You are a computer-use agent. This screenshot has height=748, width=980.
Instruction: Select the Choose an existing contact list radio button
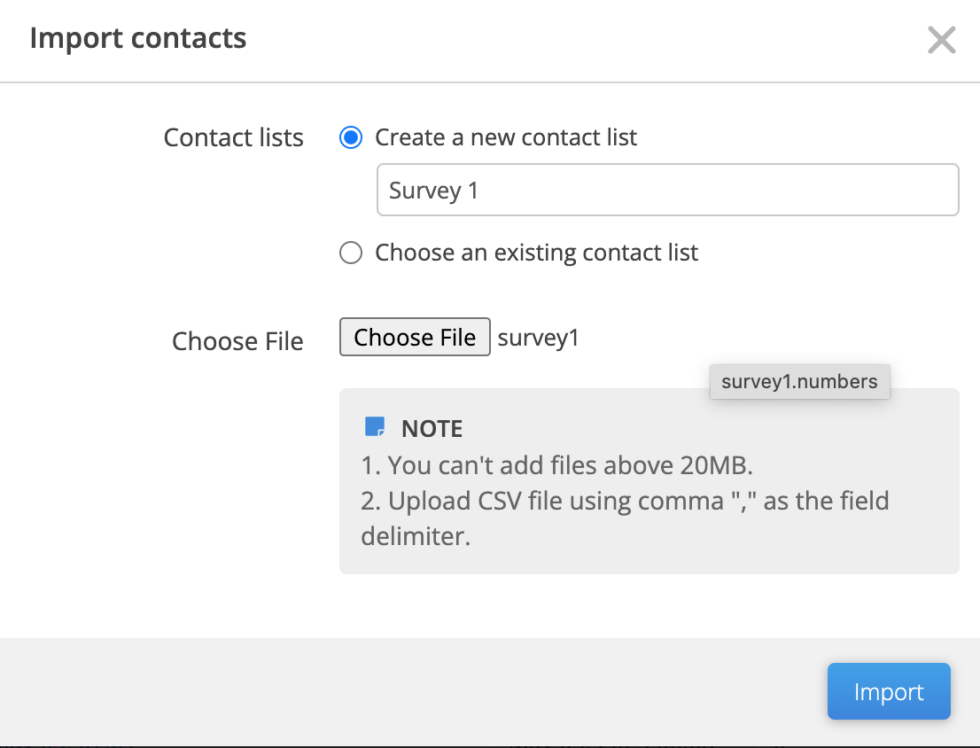[351, 253]
